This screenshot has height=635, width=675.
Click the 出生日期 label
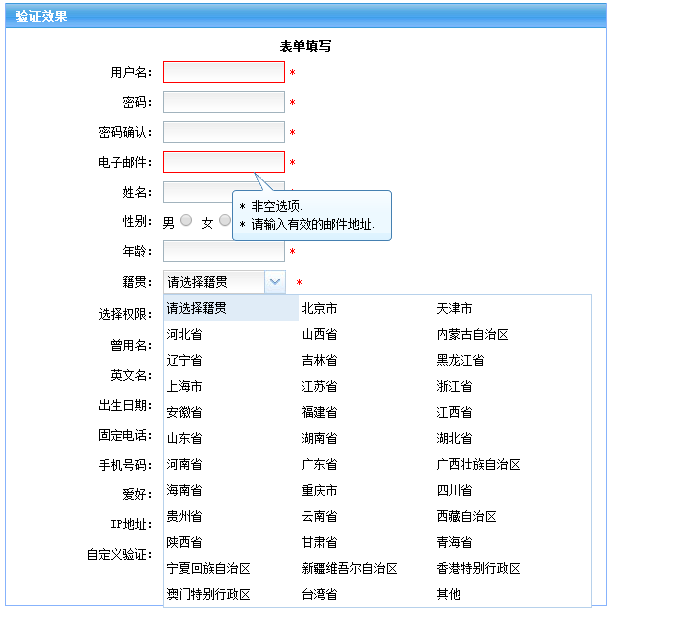(x=125, y=406)
